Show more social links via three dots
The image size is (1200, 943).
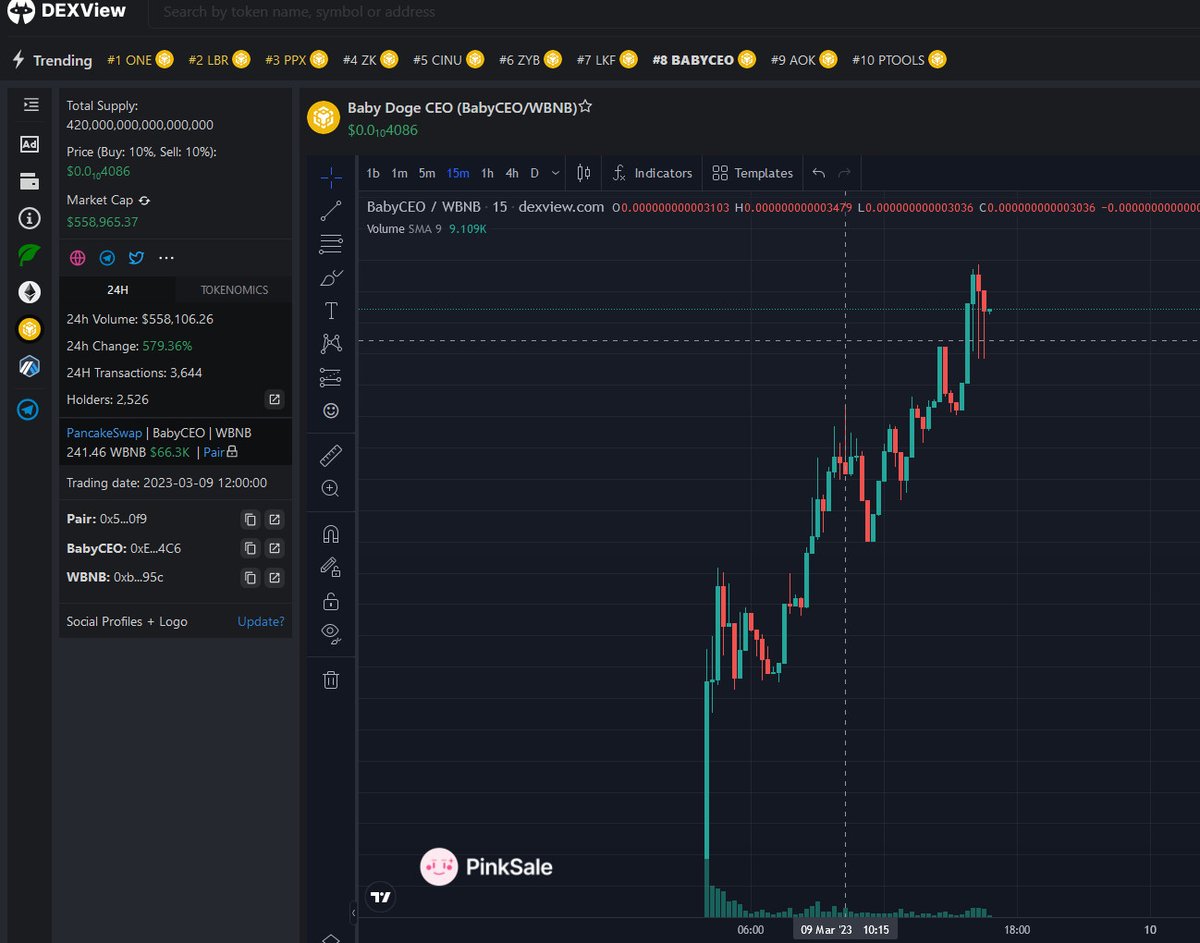coord(166,258)
